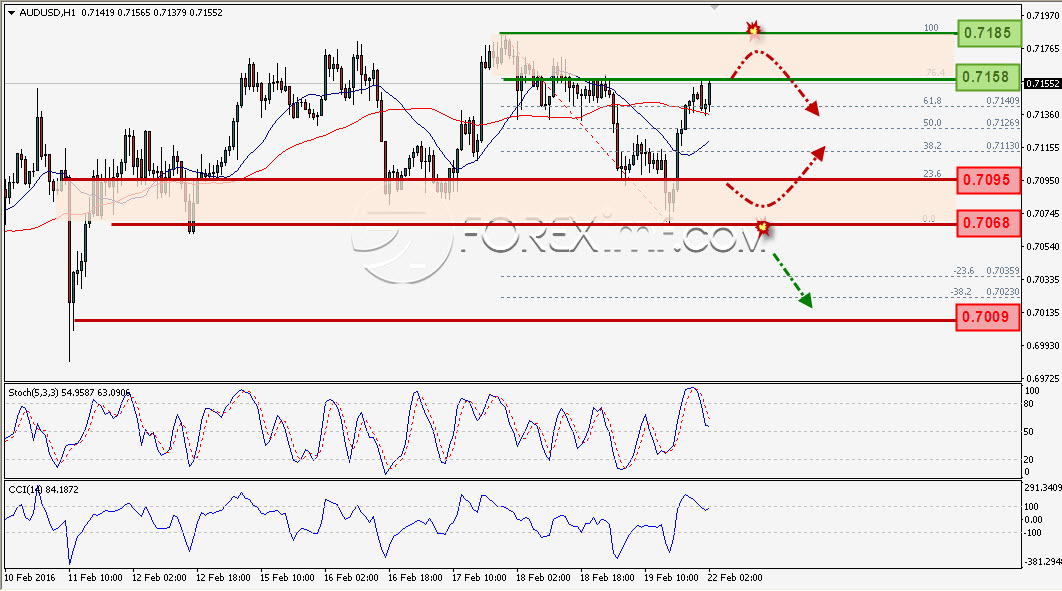Click Fibonacci -23.6 level value 0.70359
Screen dimensions: 1062x591
click(x=1002, y=271)
